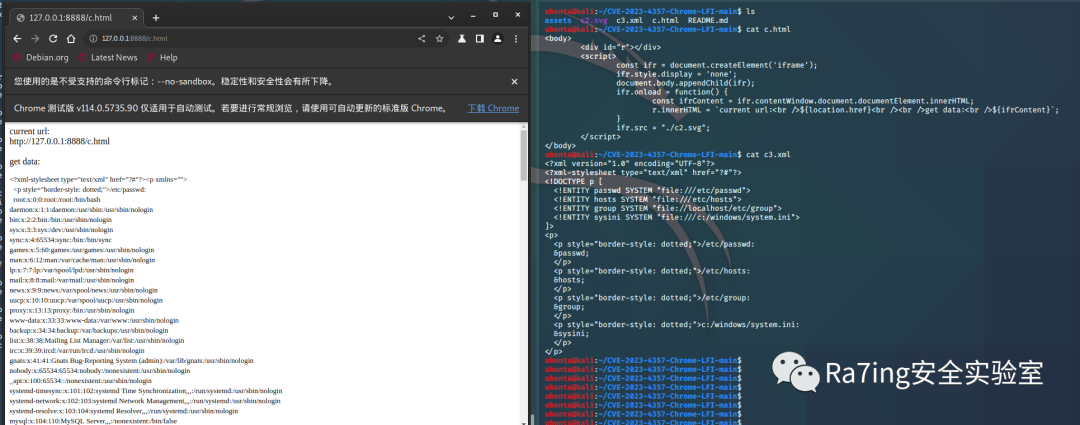Open Chrome Labs flask icon
The height and width of the screenshot is (425, 1080).
(x=462, y=39)
